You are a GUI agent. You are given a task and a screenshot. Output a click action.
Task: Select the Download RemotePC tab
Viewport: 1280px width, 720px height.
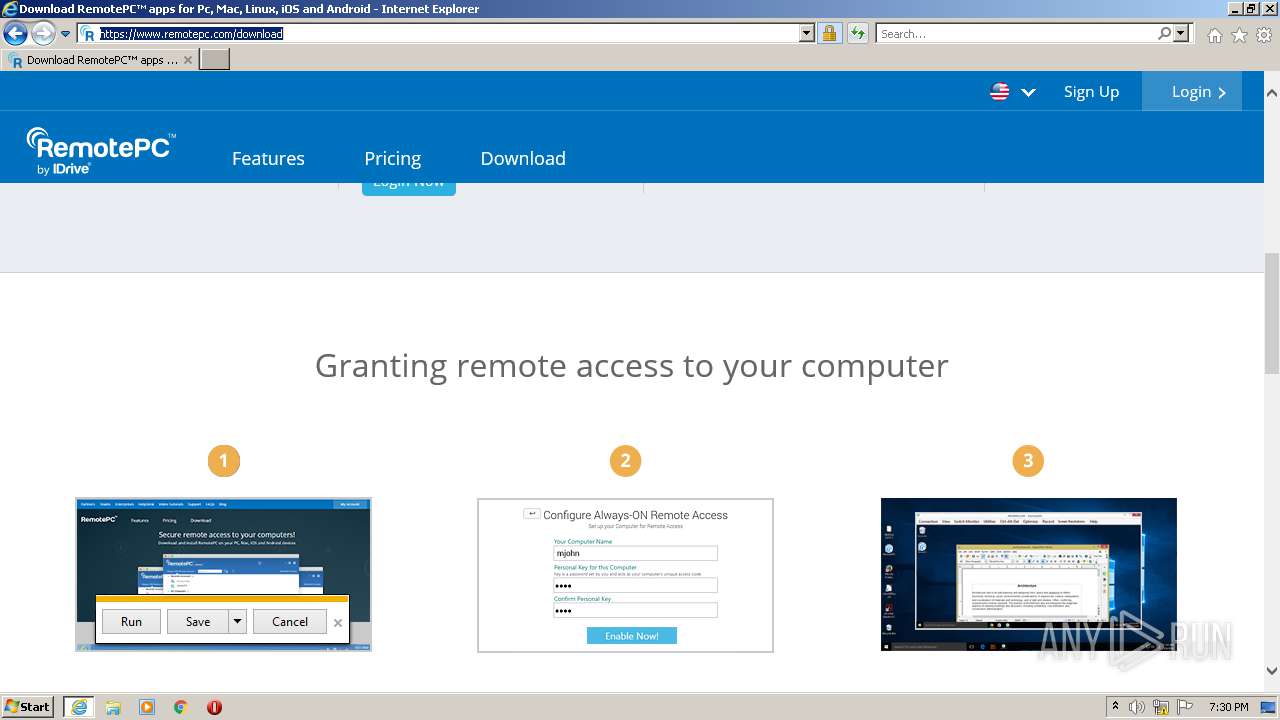coord(100,60)
